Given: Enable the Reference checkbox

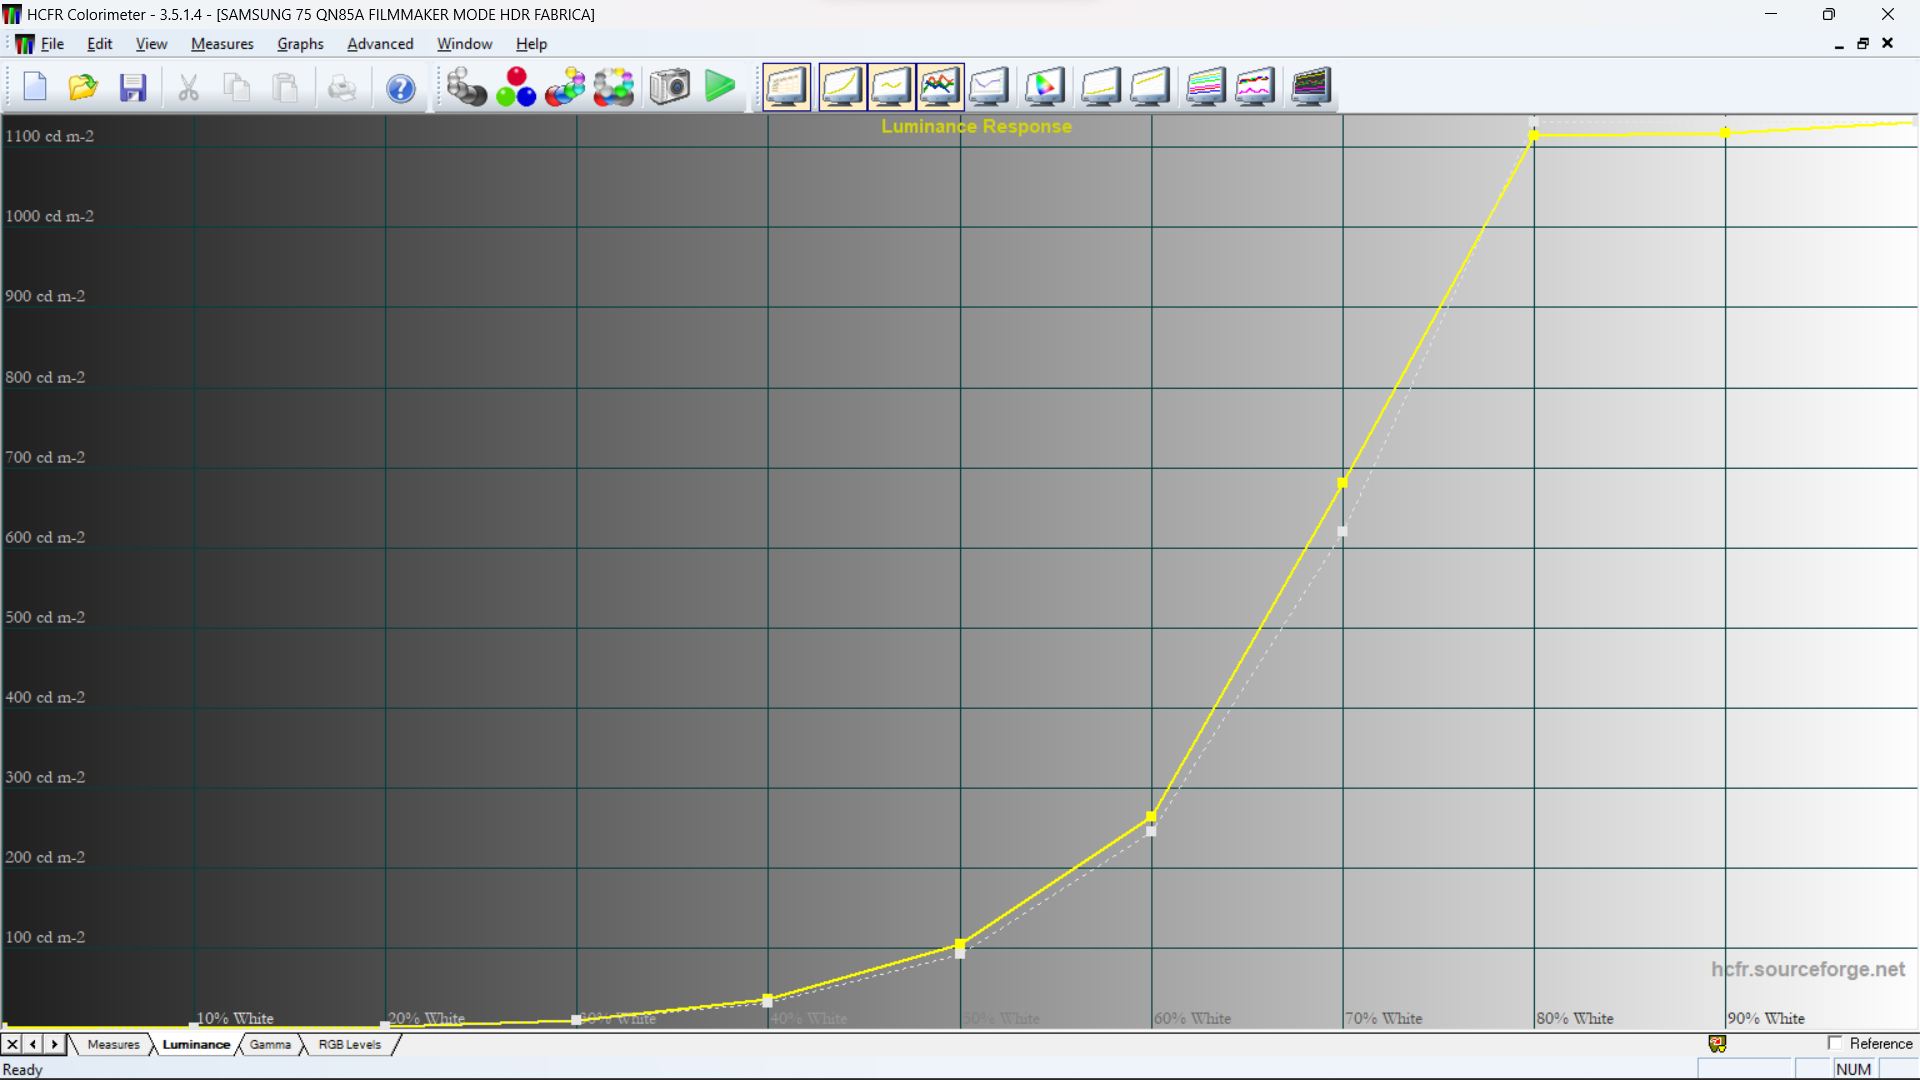Looking at the screenshot, I should (x=1835, y=1043).
